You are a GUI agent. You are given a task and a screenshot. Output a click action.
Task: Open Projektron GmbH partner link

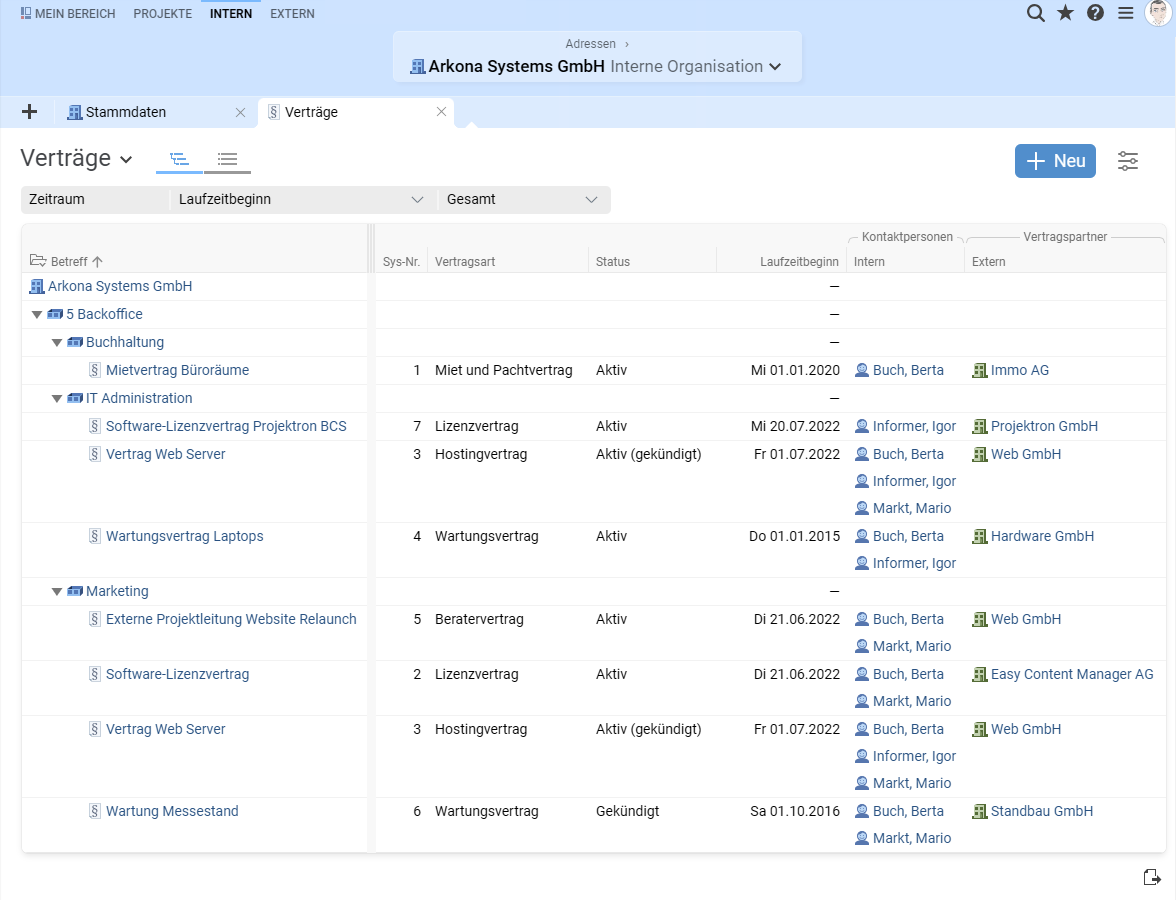click(x=1044, y=426)
